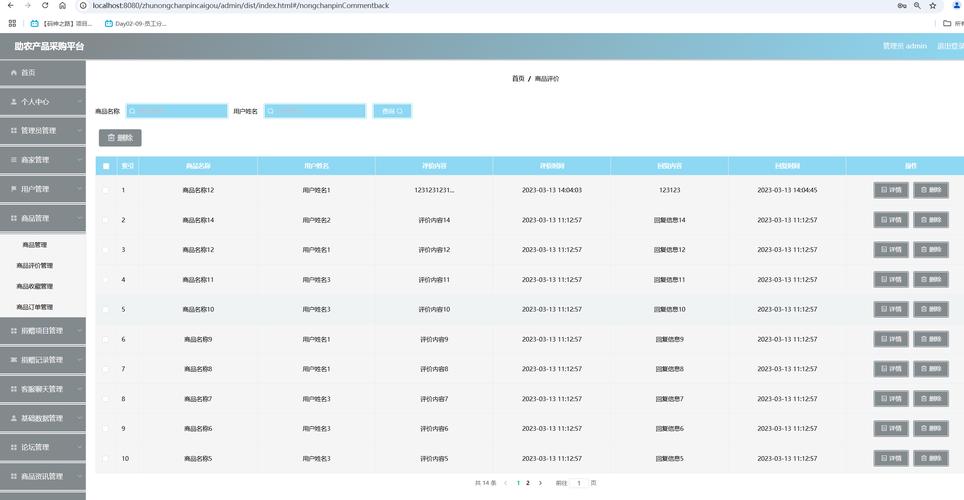
Task: Open the bookmarks bar apps grid icon
Action: [11, 23]
